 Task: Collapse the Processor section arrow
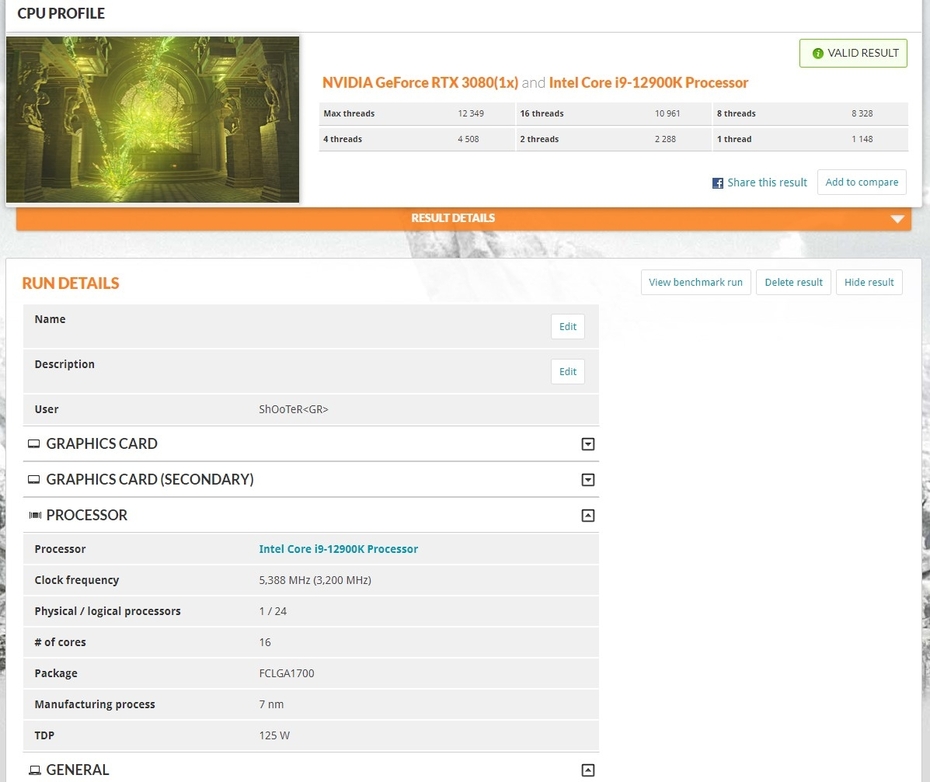click(x=588, y=515)
